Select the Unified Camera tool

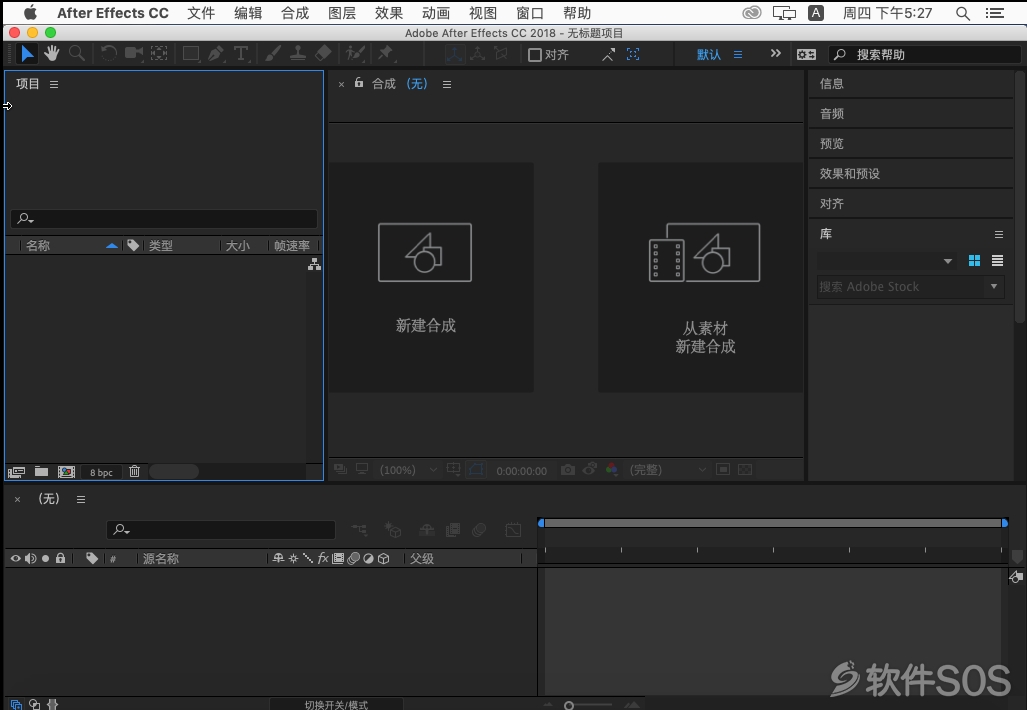(x=134, y=54)
